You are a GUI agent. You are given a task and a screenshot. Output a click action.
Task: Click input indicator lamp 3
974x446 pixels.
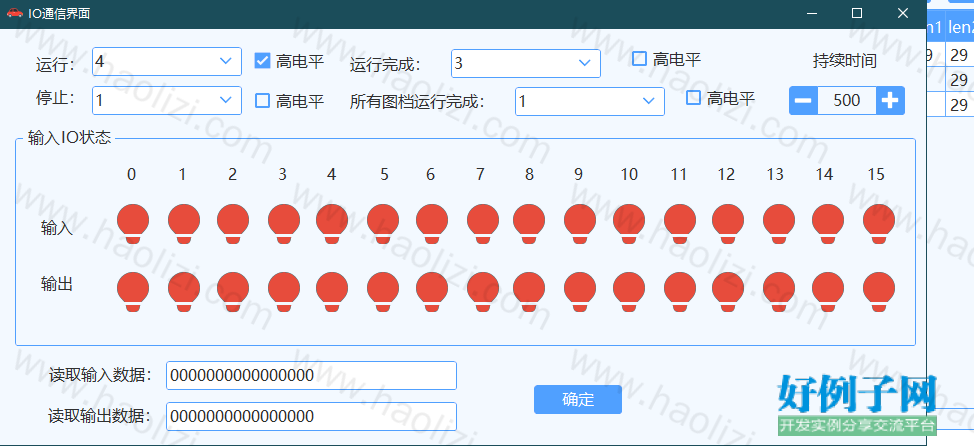point(284,224)
